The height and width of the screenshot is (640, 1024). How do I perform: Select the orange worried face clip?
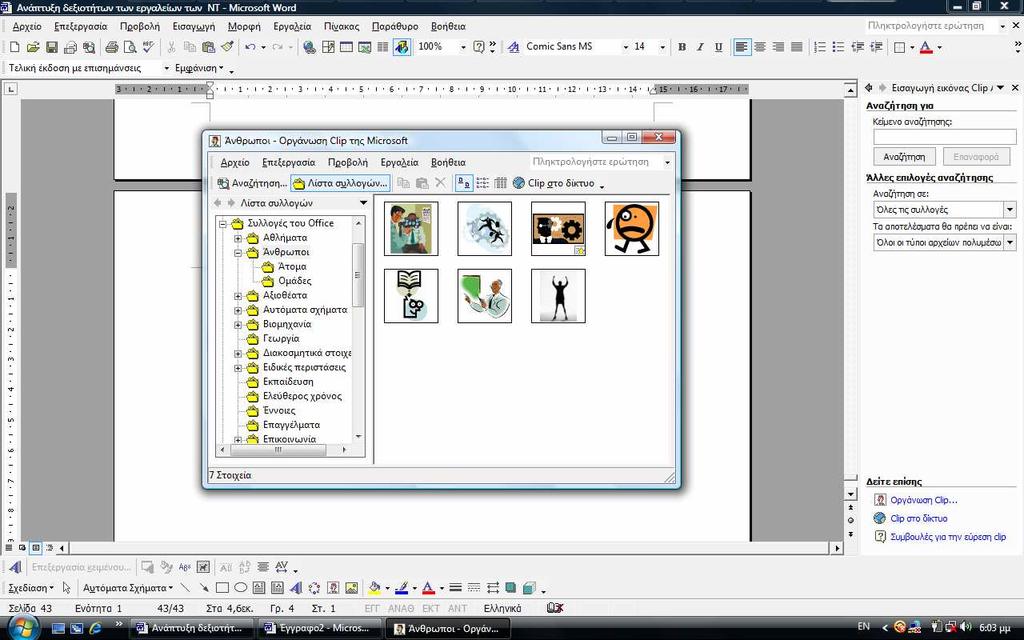tap(632, 229)
